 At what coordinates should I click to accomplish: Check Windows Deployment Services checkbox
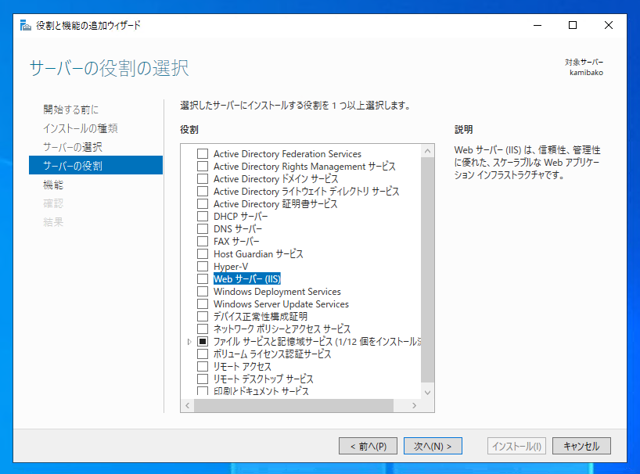click(202, 291)
